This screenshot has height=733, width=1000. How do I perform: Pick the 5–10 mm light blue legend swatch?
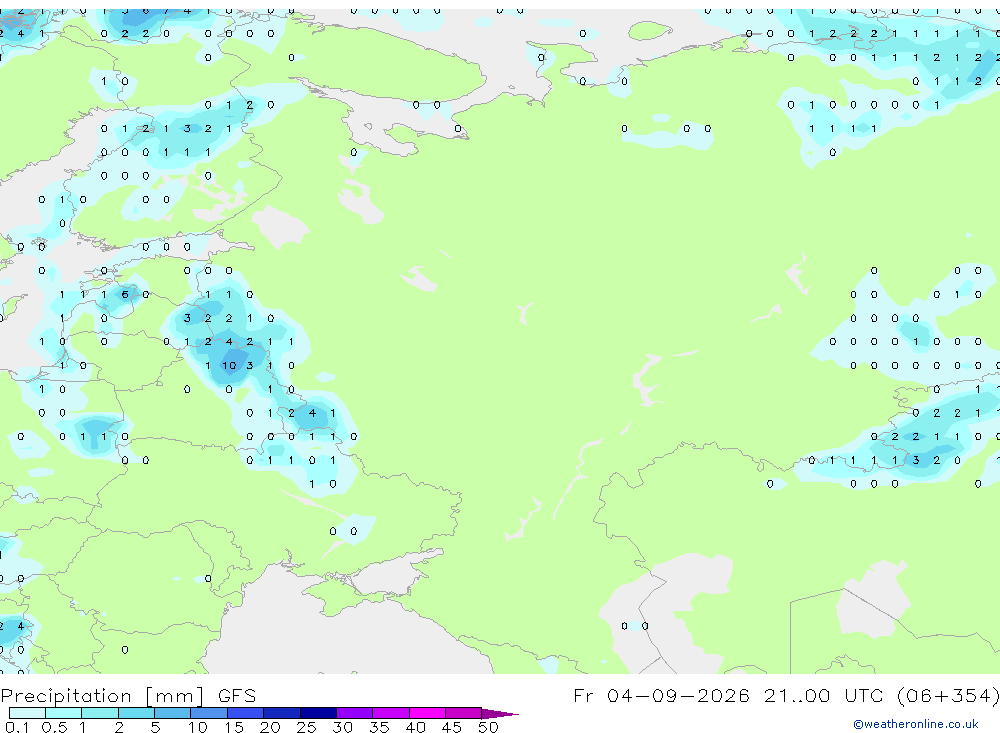coord(172,713)
